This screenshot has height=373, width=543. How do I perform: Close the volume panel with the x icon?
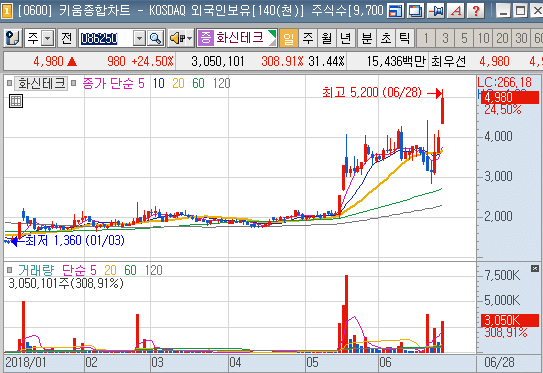click(x=535, y=268)
